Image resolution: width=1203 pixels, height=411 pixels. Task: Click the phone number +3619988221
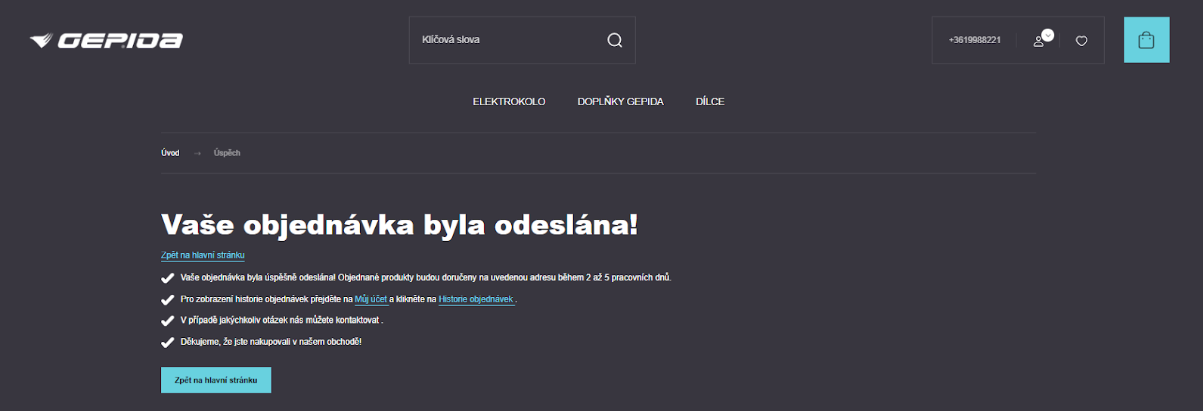974,41
